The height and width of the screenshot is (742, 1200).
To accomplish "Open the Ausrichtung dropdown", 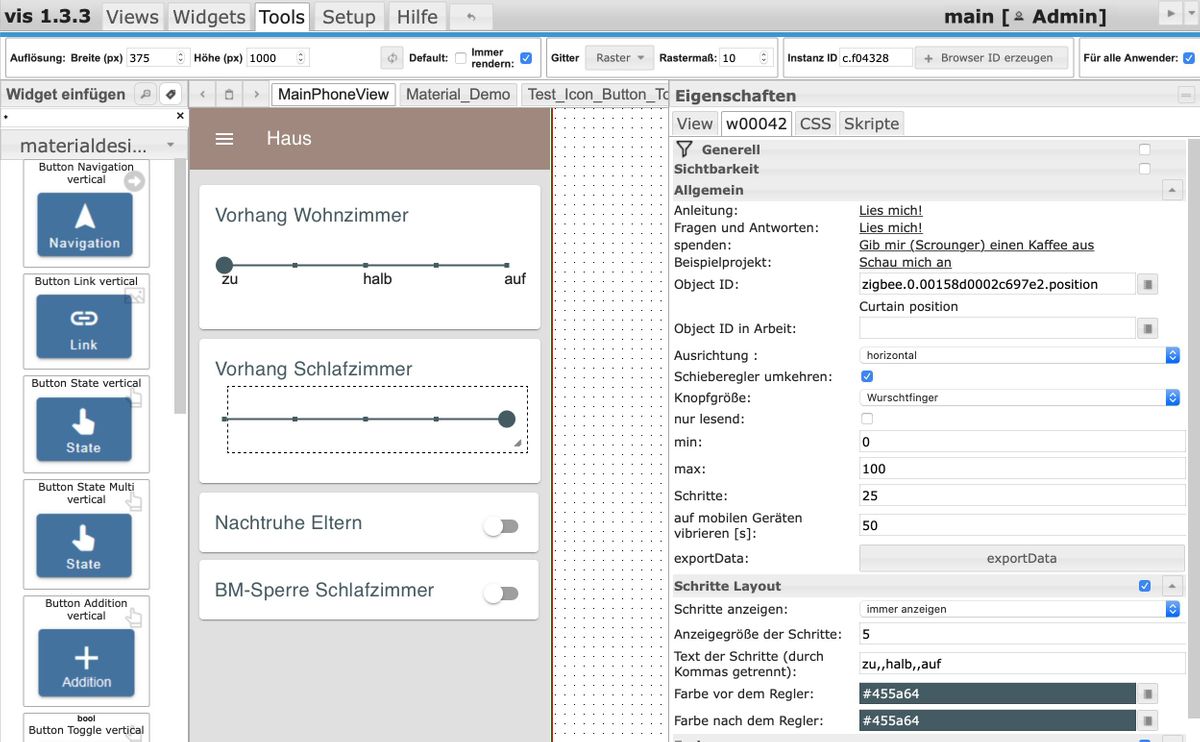I will 1020,355.
